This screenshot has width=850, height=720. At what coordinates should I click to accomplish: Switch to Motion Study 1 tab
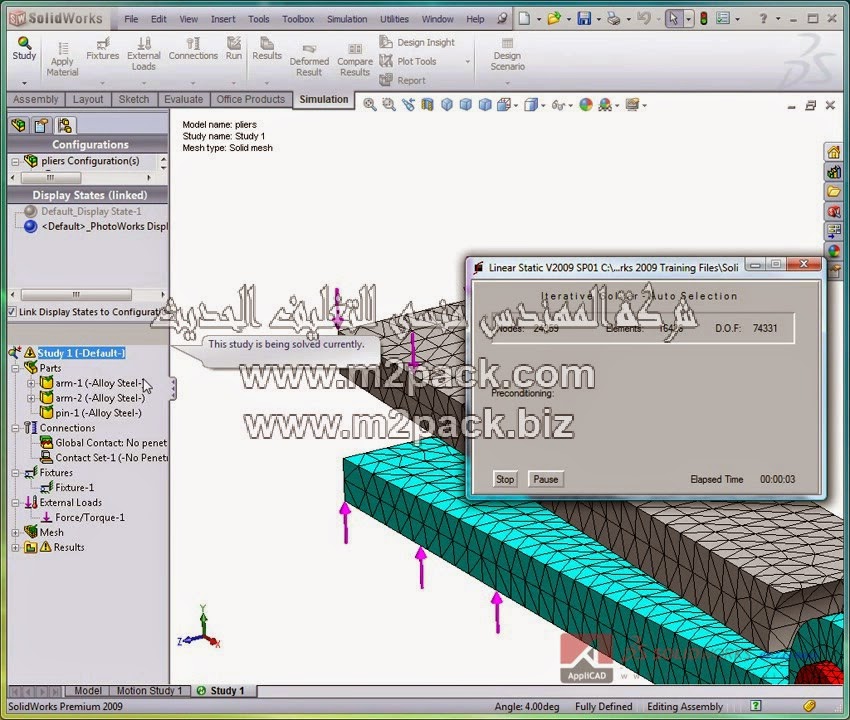tap(150, 690)
